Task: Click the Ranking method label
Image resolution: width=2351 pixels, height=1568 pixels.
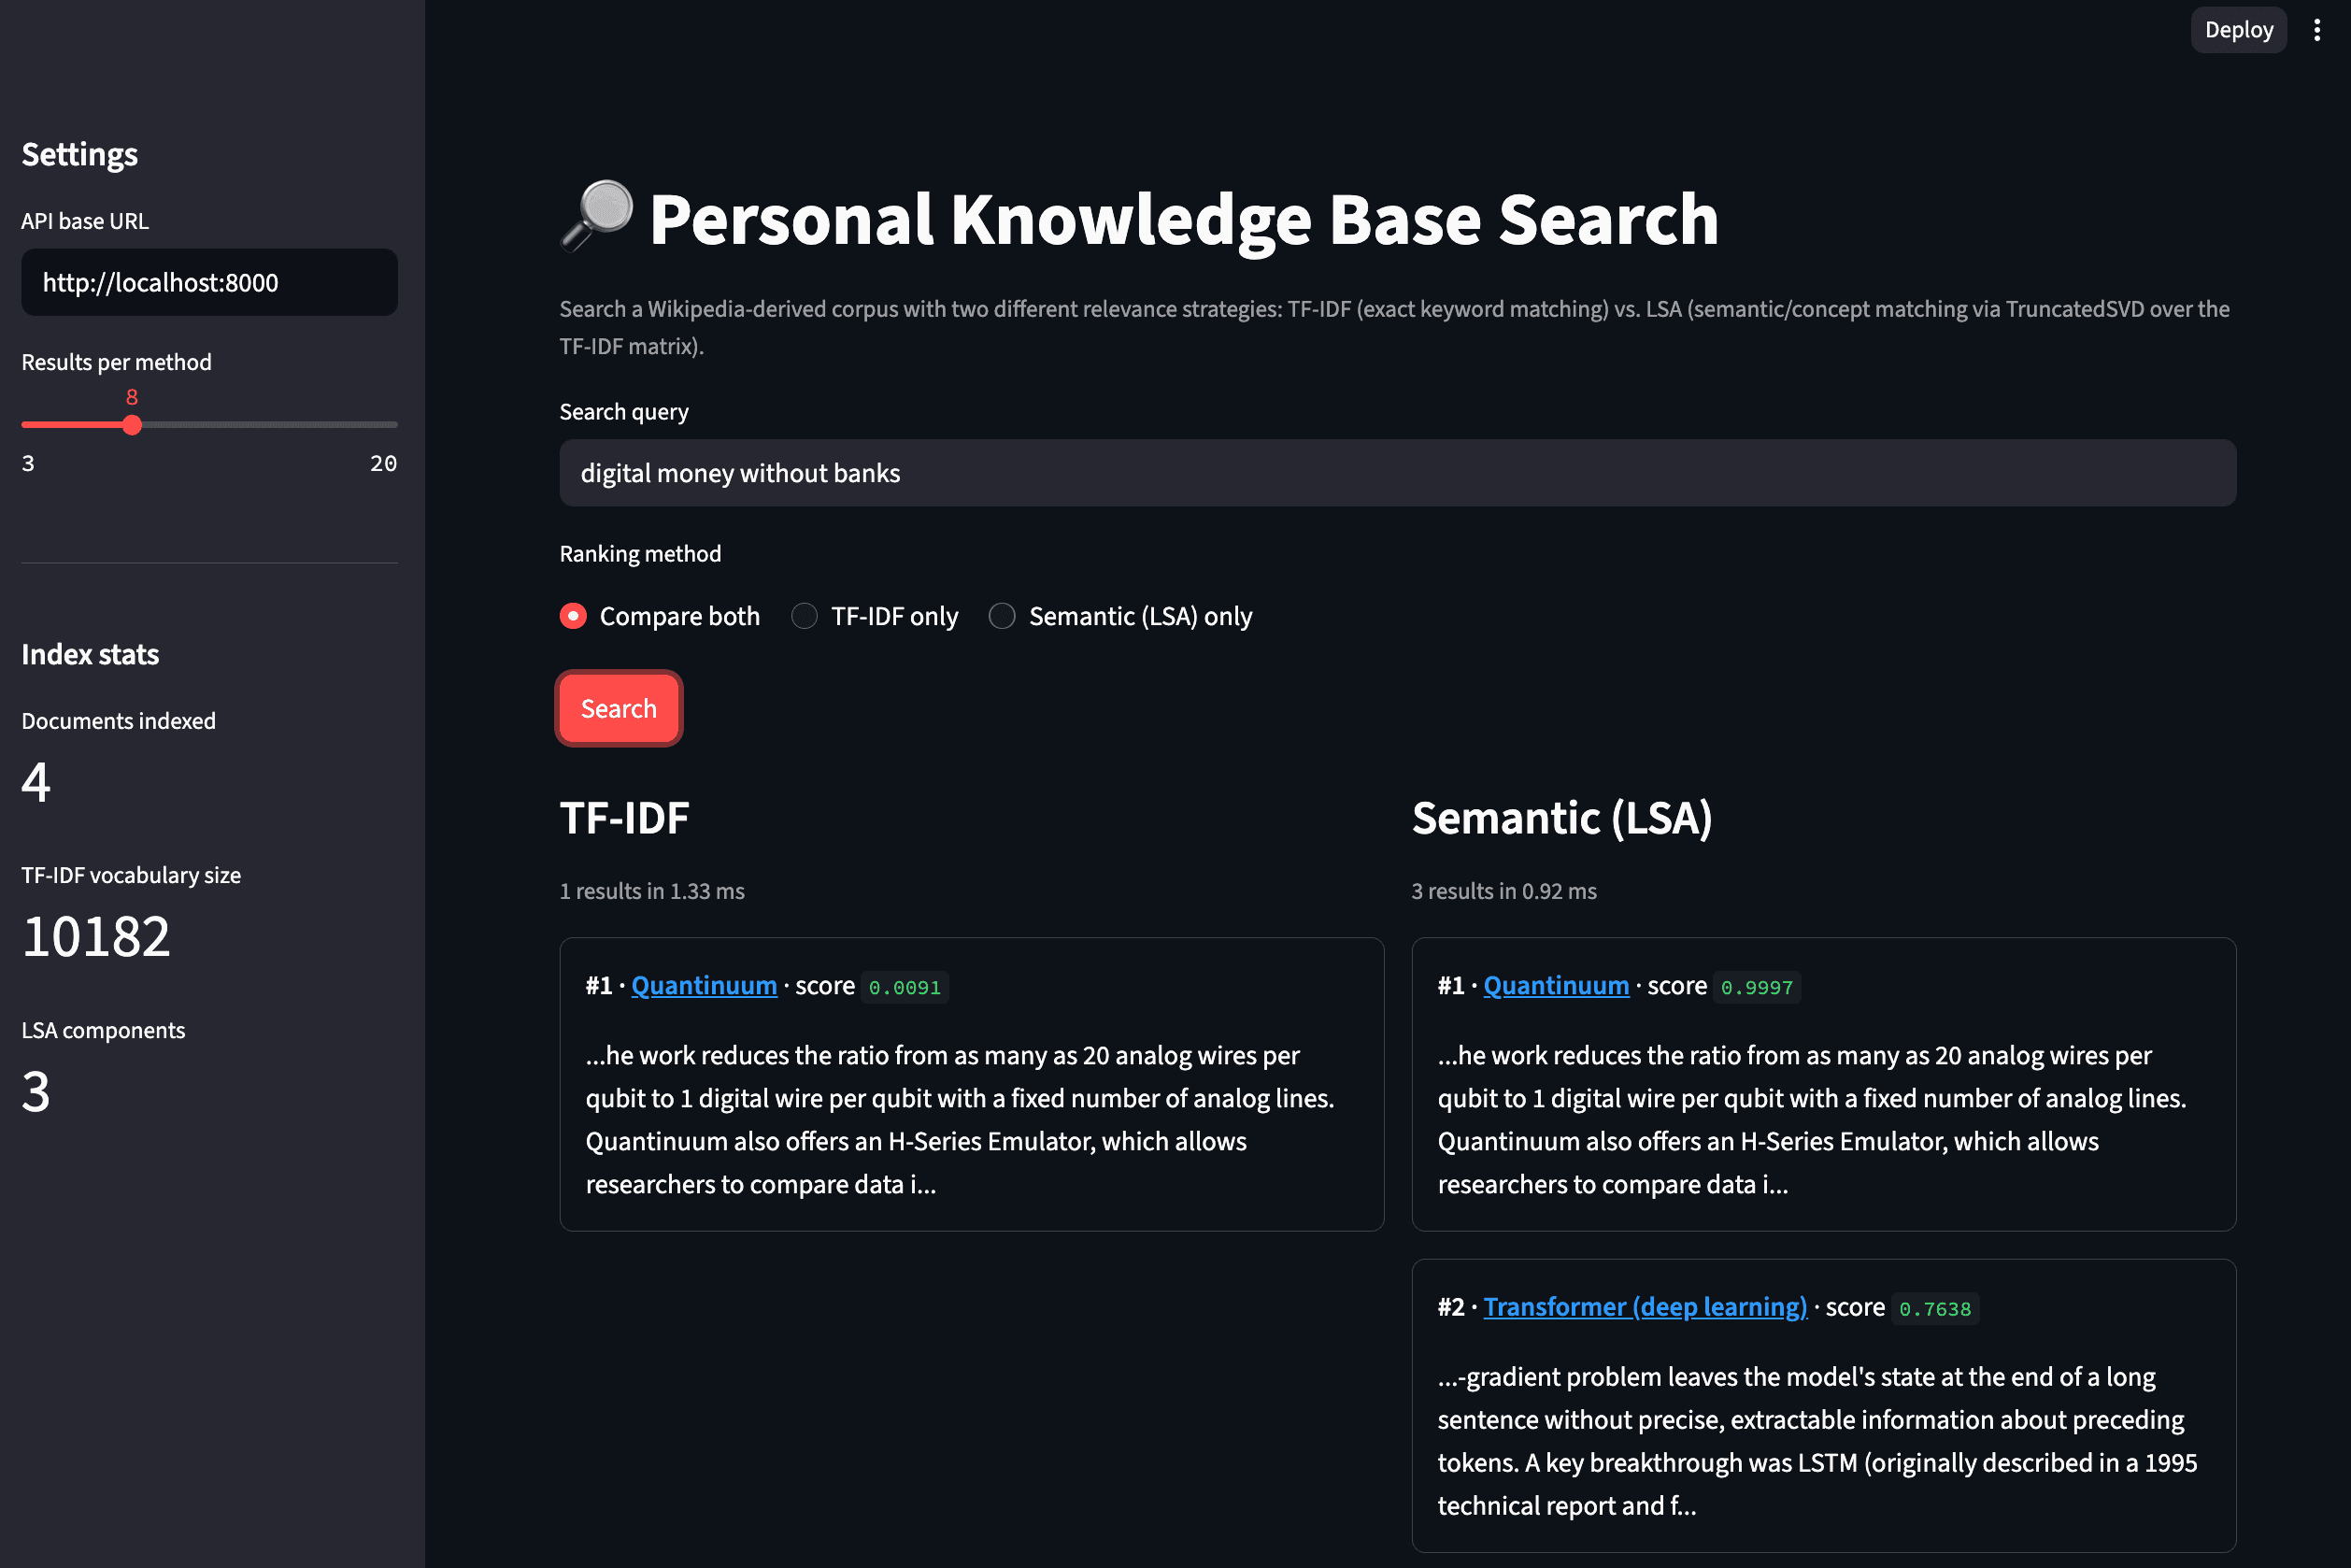Action: [x=640, y=554]
